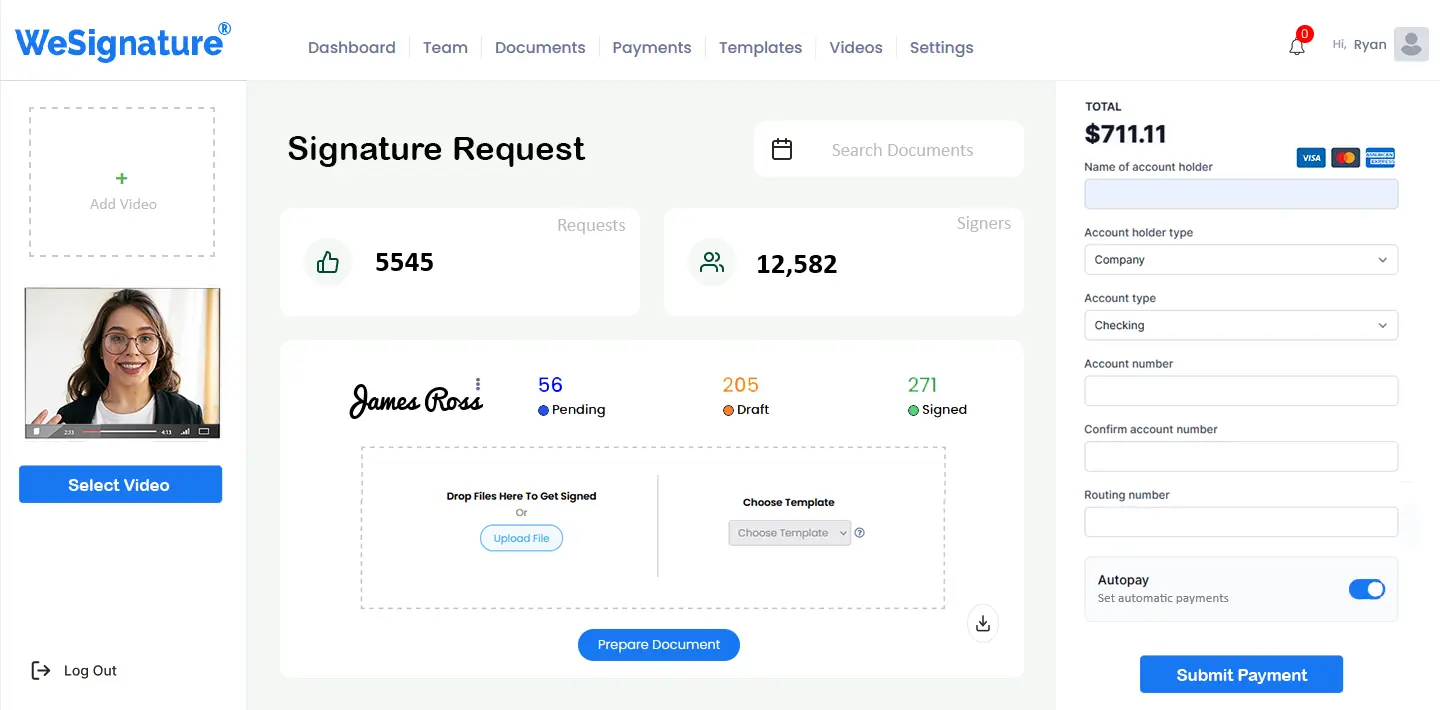Open the Documents menu item

[x=540, y=47]
